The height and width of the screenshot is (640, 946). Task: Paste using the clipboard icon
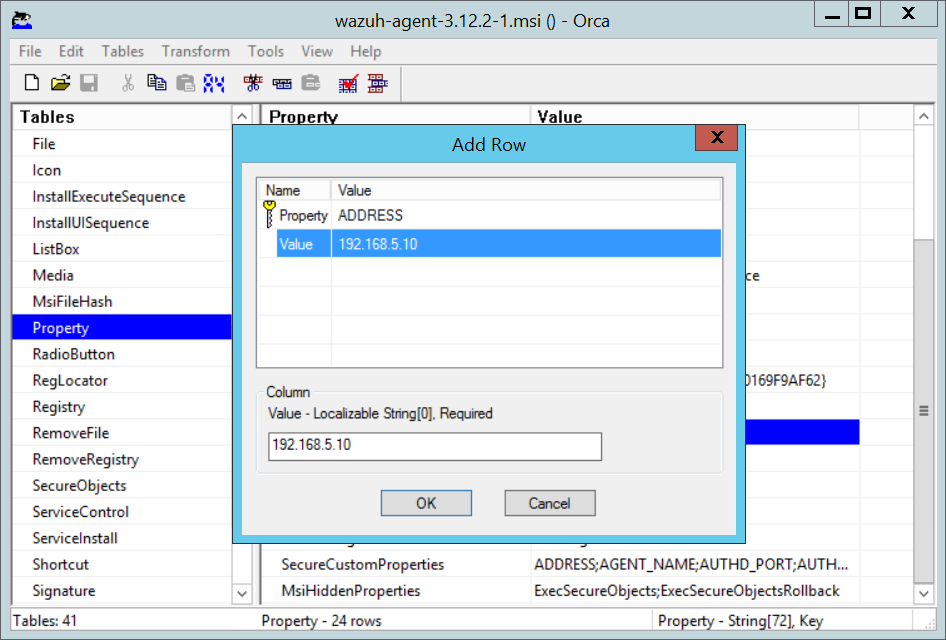pos(185,83)
